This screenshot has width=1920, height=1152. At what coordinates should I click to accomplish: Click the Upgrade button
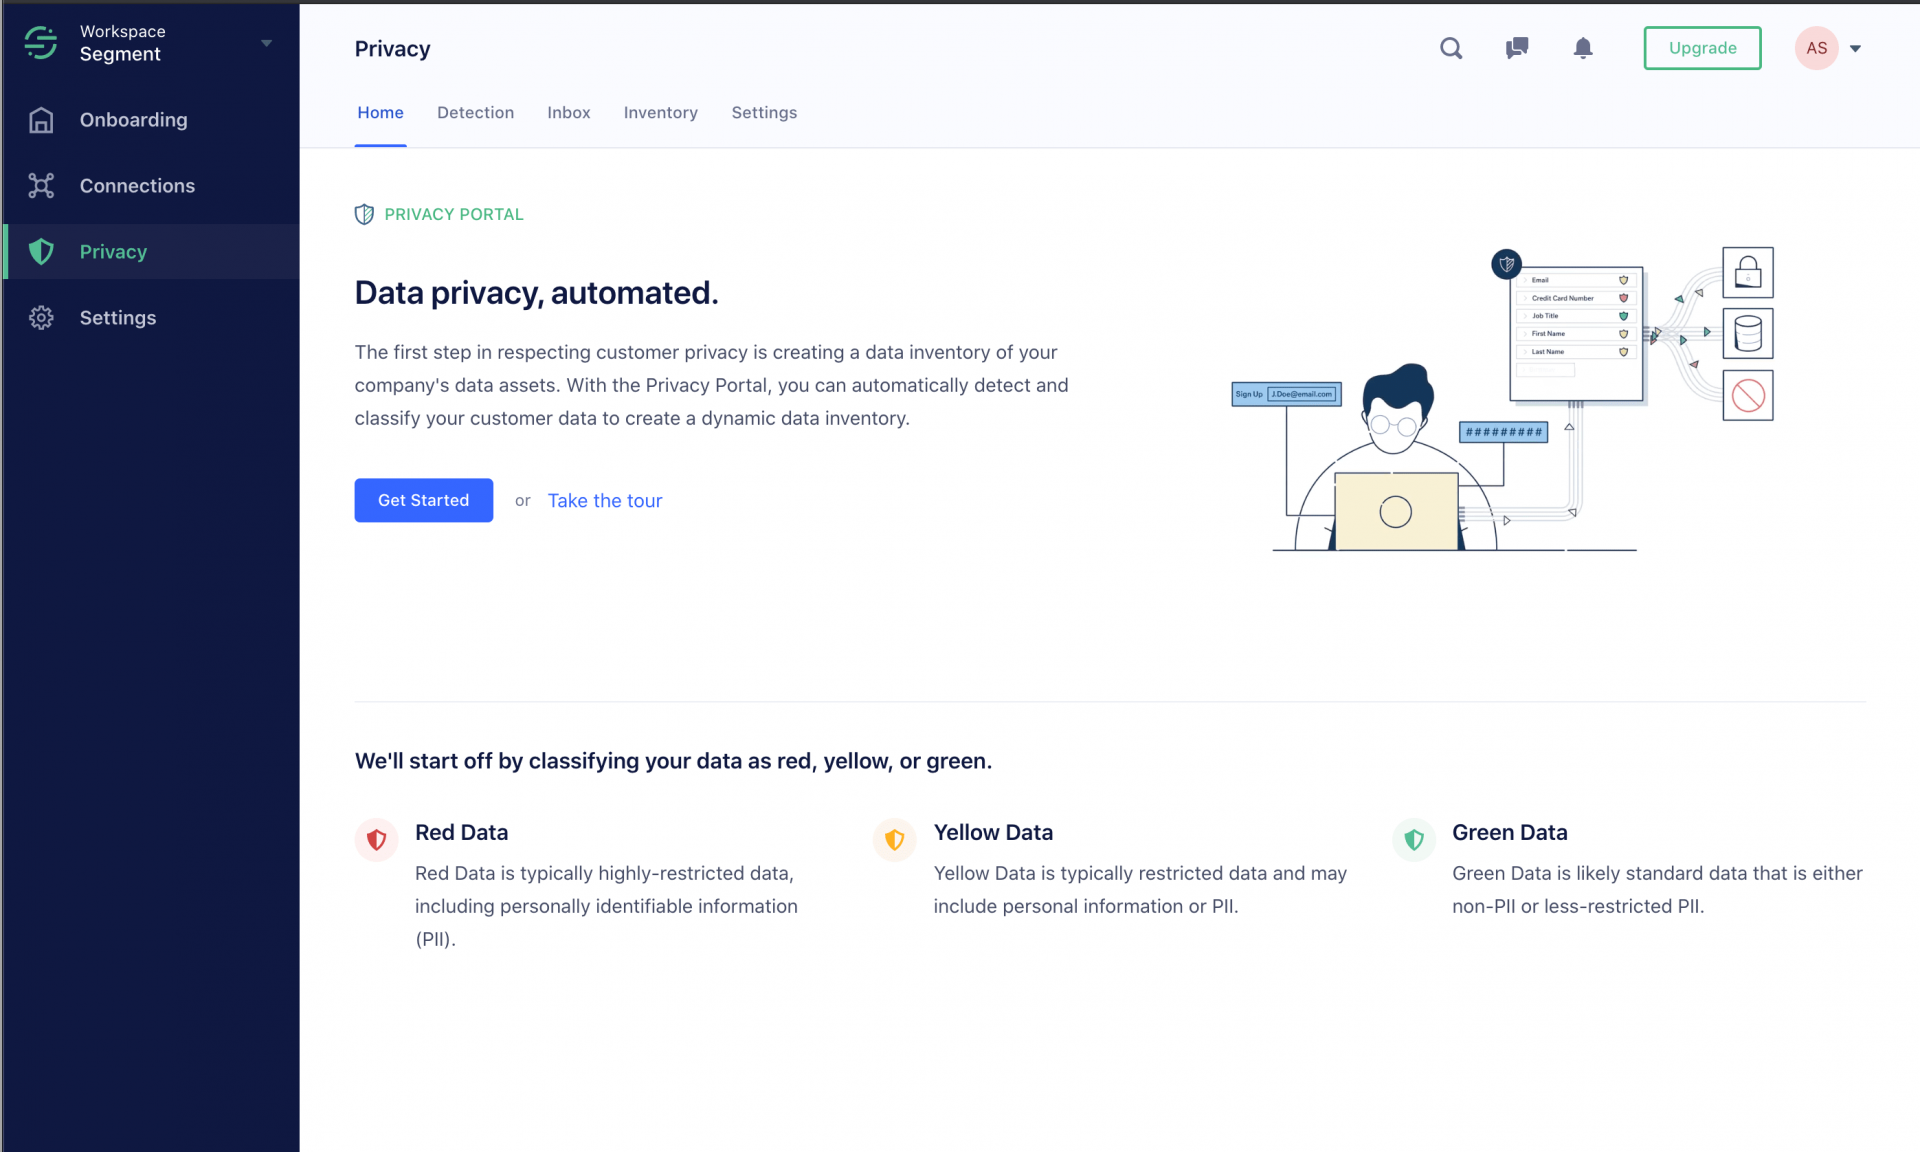(1702, 48)
